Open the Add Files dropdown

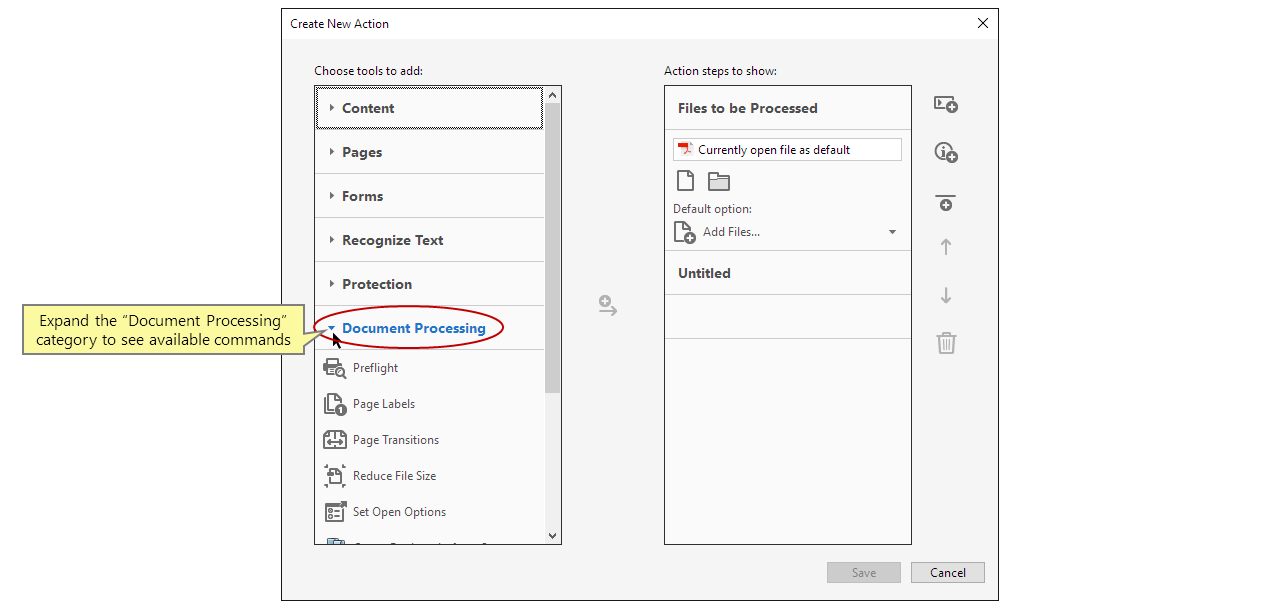891,231
